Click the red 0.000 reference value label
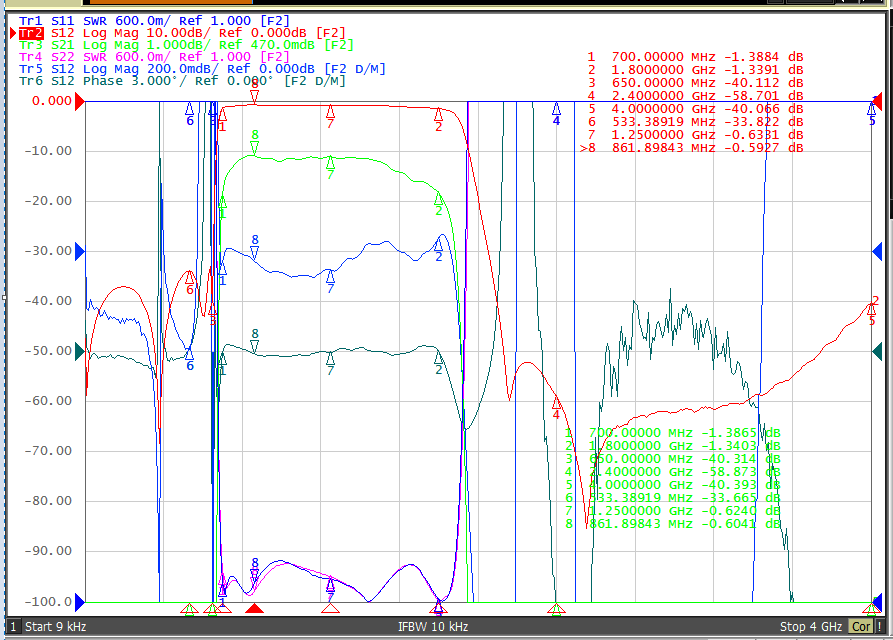 tap(52, 101)
